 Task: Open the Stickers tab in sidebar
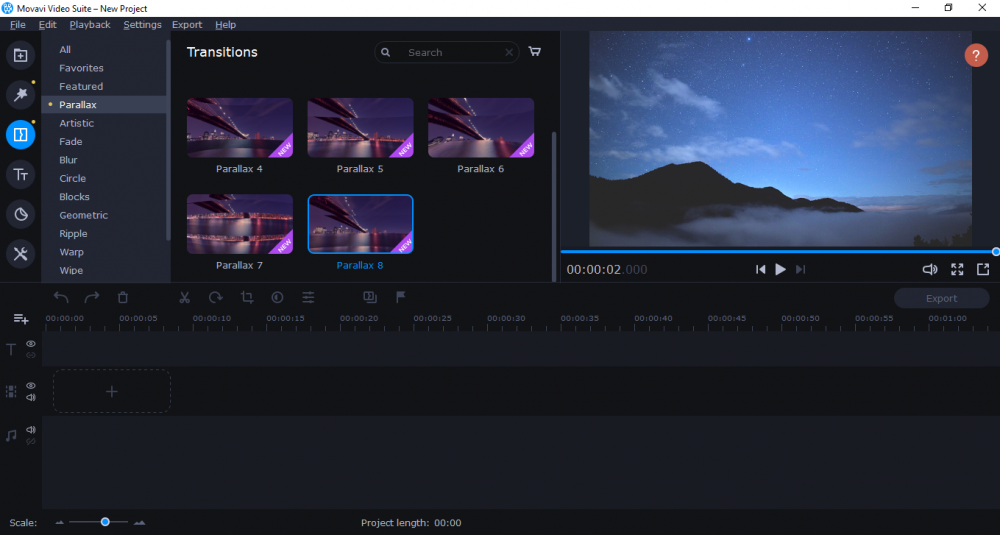20,214
